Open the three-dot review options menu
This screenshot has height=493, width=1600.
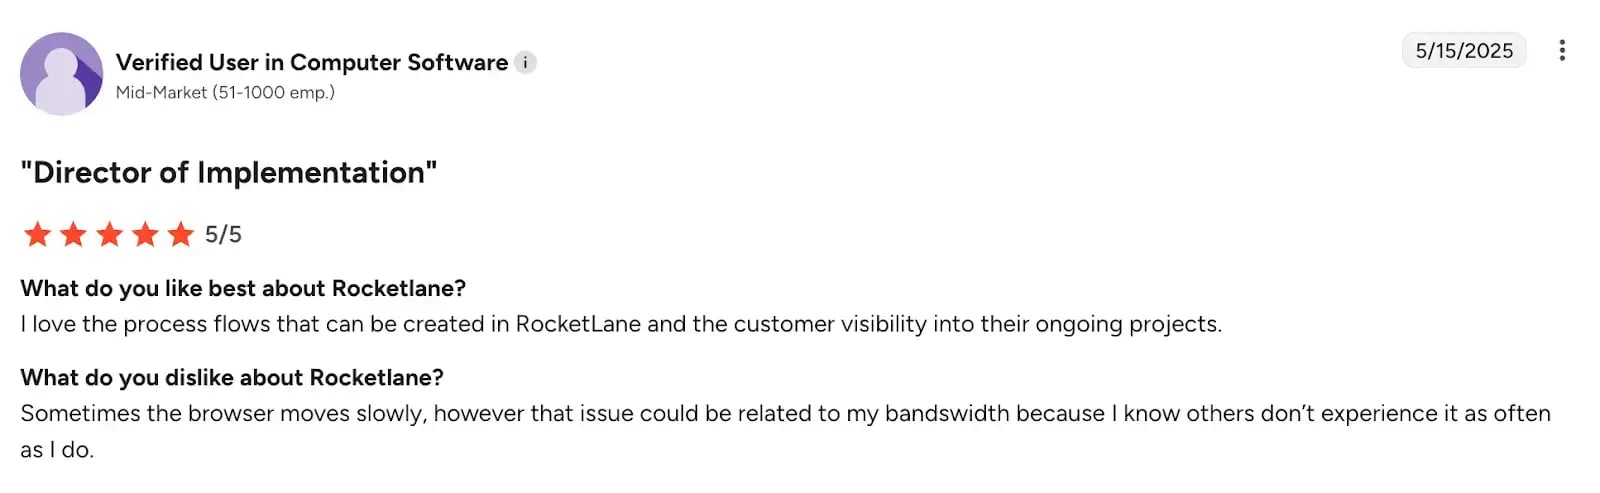1561,51
